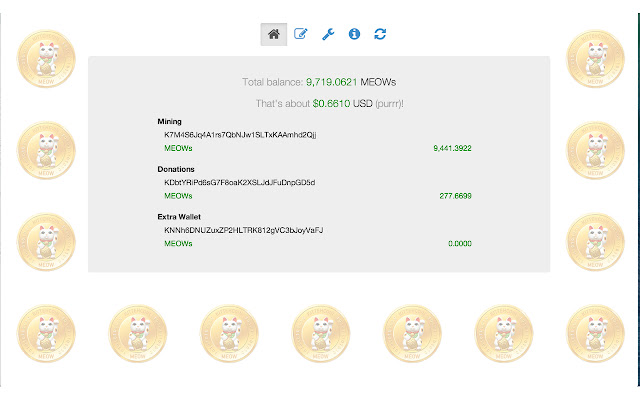Click the Donations balance 277.6699
The width and height of the screenshot is (640, 400).
456,196
